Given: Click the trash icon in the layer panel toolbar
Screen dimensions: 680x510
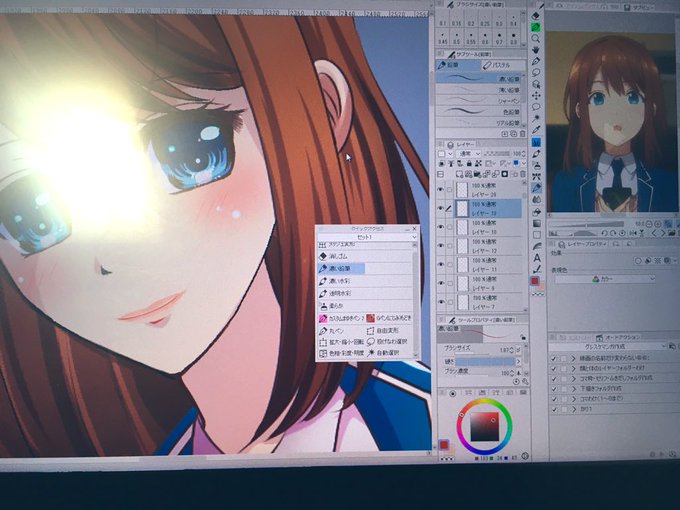Looking at the screenshot, I should 523,174.
